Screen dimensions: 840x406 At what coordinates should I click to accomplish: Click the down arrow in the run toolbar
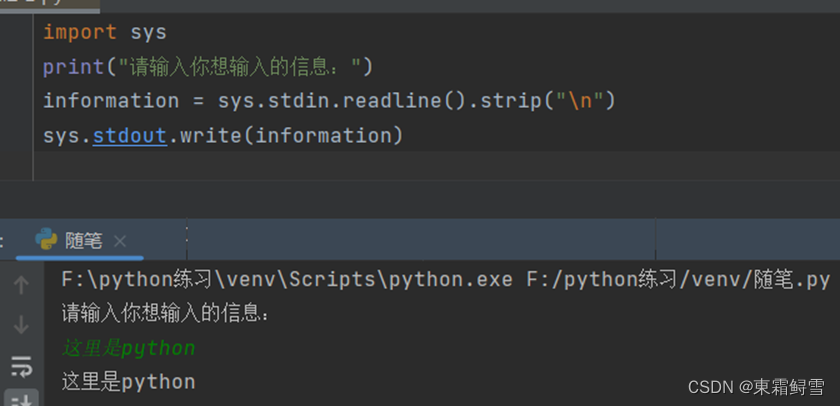(21, 325)
